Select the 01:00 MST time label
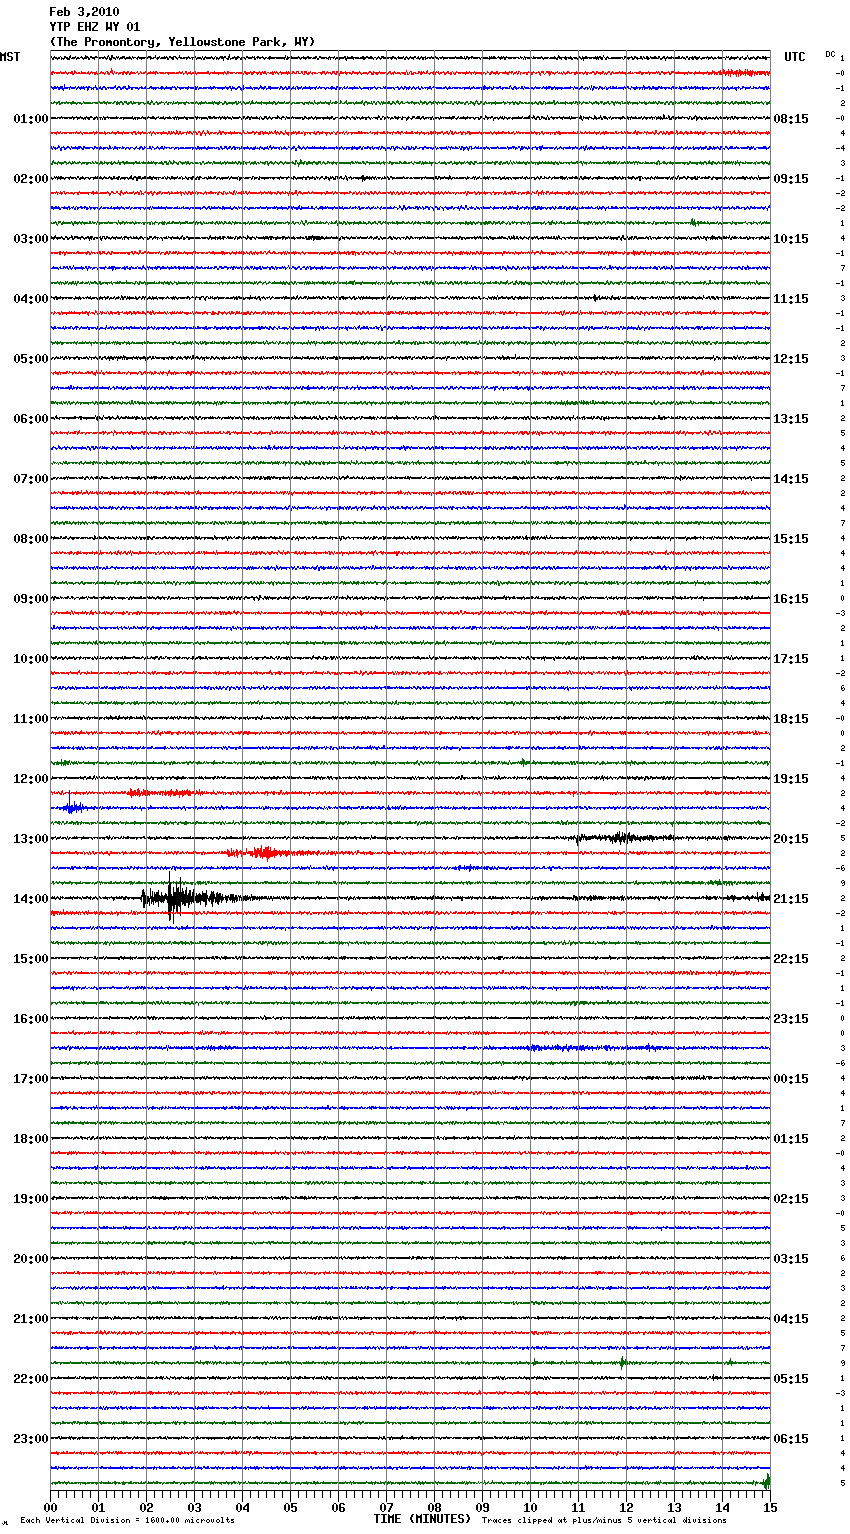This screenshot has width=850, height=1534. point(30,119)
